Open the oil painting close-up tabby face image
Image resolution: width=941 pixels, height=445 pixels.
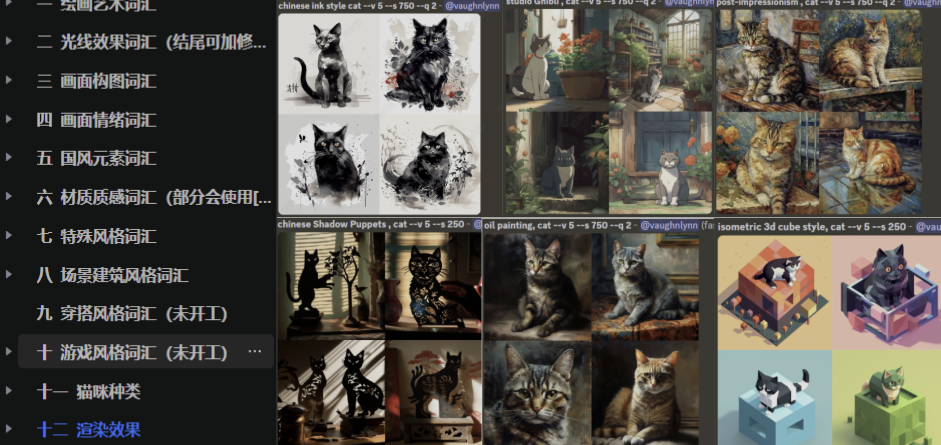pyautogui.click(x=537, y=393)
